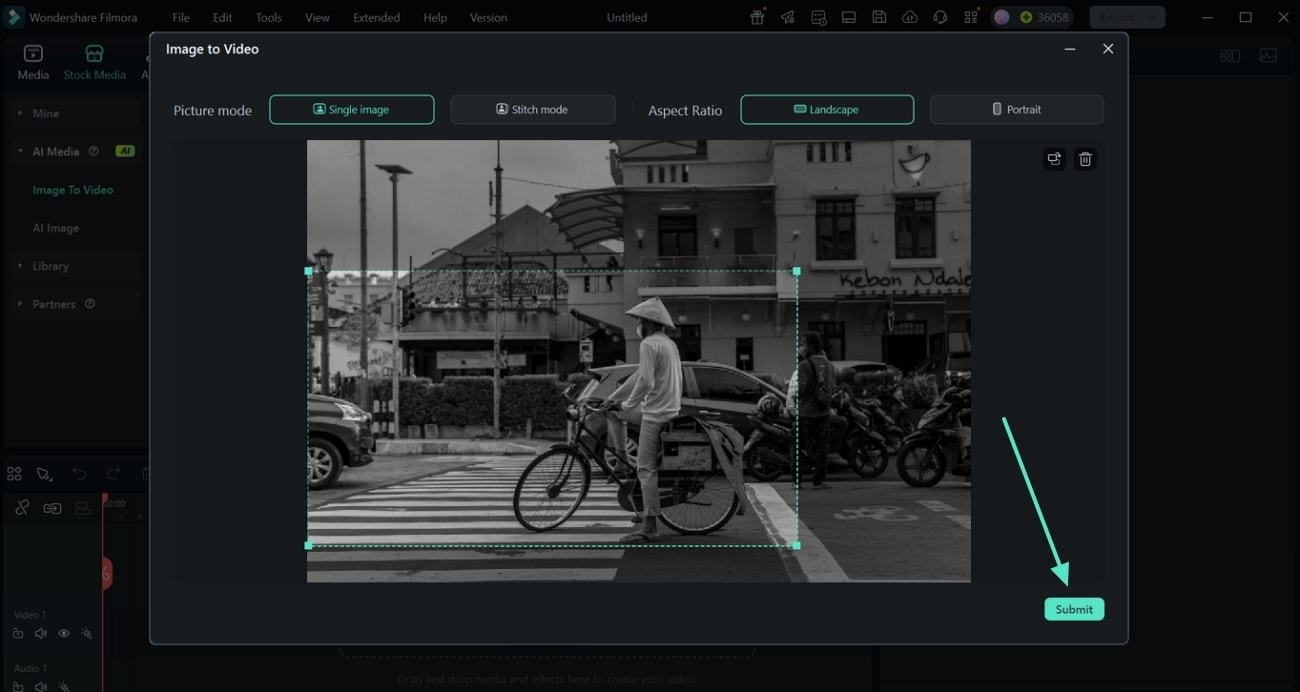This screenshot has height=692, width=1300.
Task: Switch to the Stock Media tab
Action: 95,62
